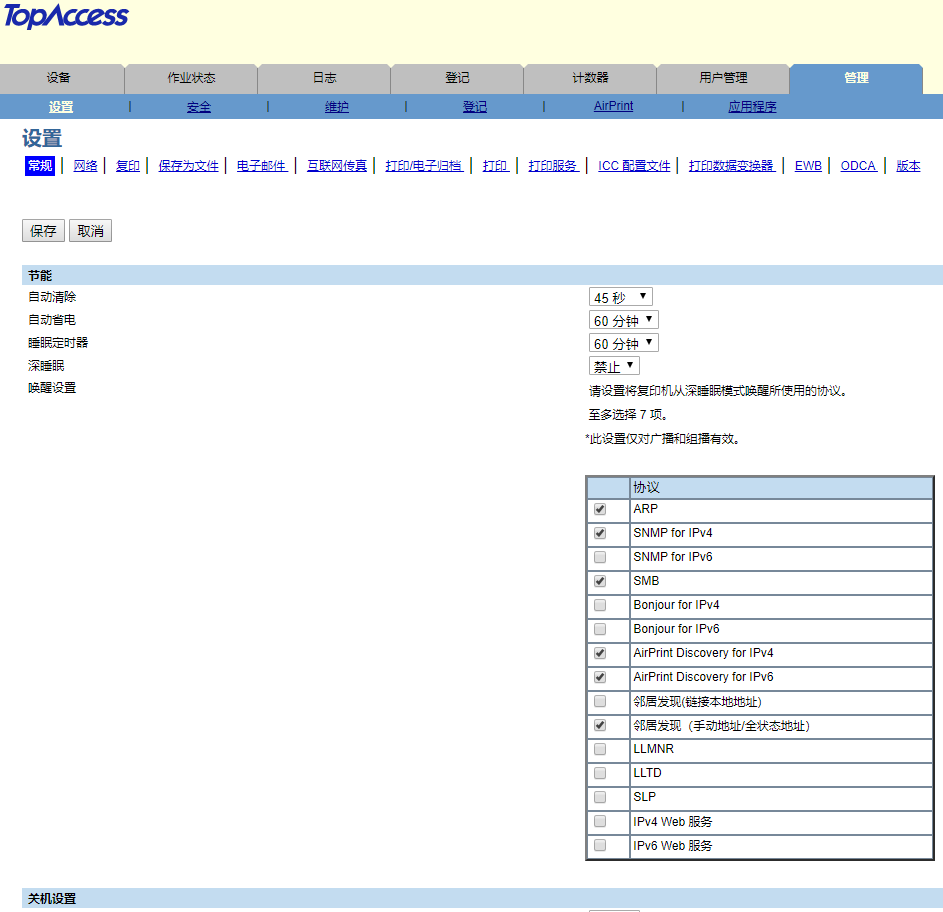Uncheck the SMB protocol checkbox
This screenshot has height=912, width=943.
pyautogui.click(x=600, y=581)
